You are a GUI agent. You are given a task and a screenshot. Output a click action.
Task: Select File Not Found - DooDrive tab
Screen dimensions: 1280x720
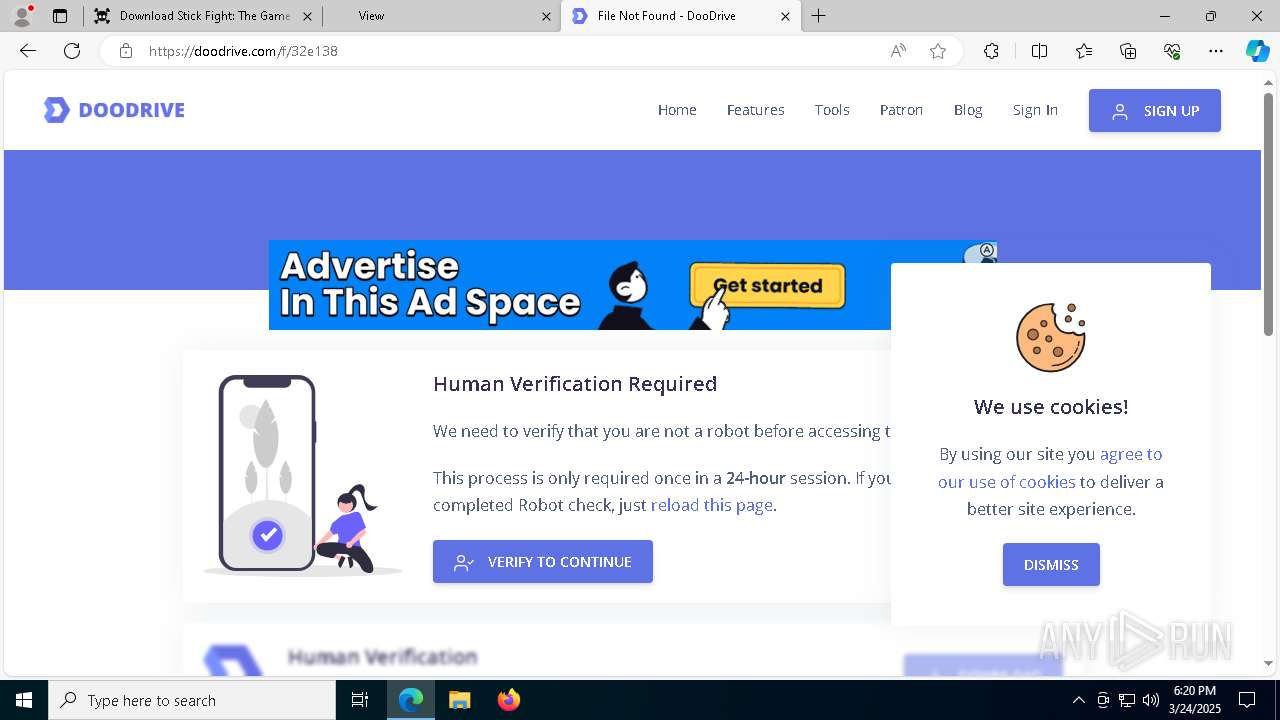click(x=681, y=16)
